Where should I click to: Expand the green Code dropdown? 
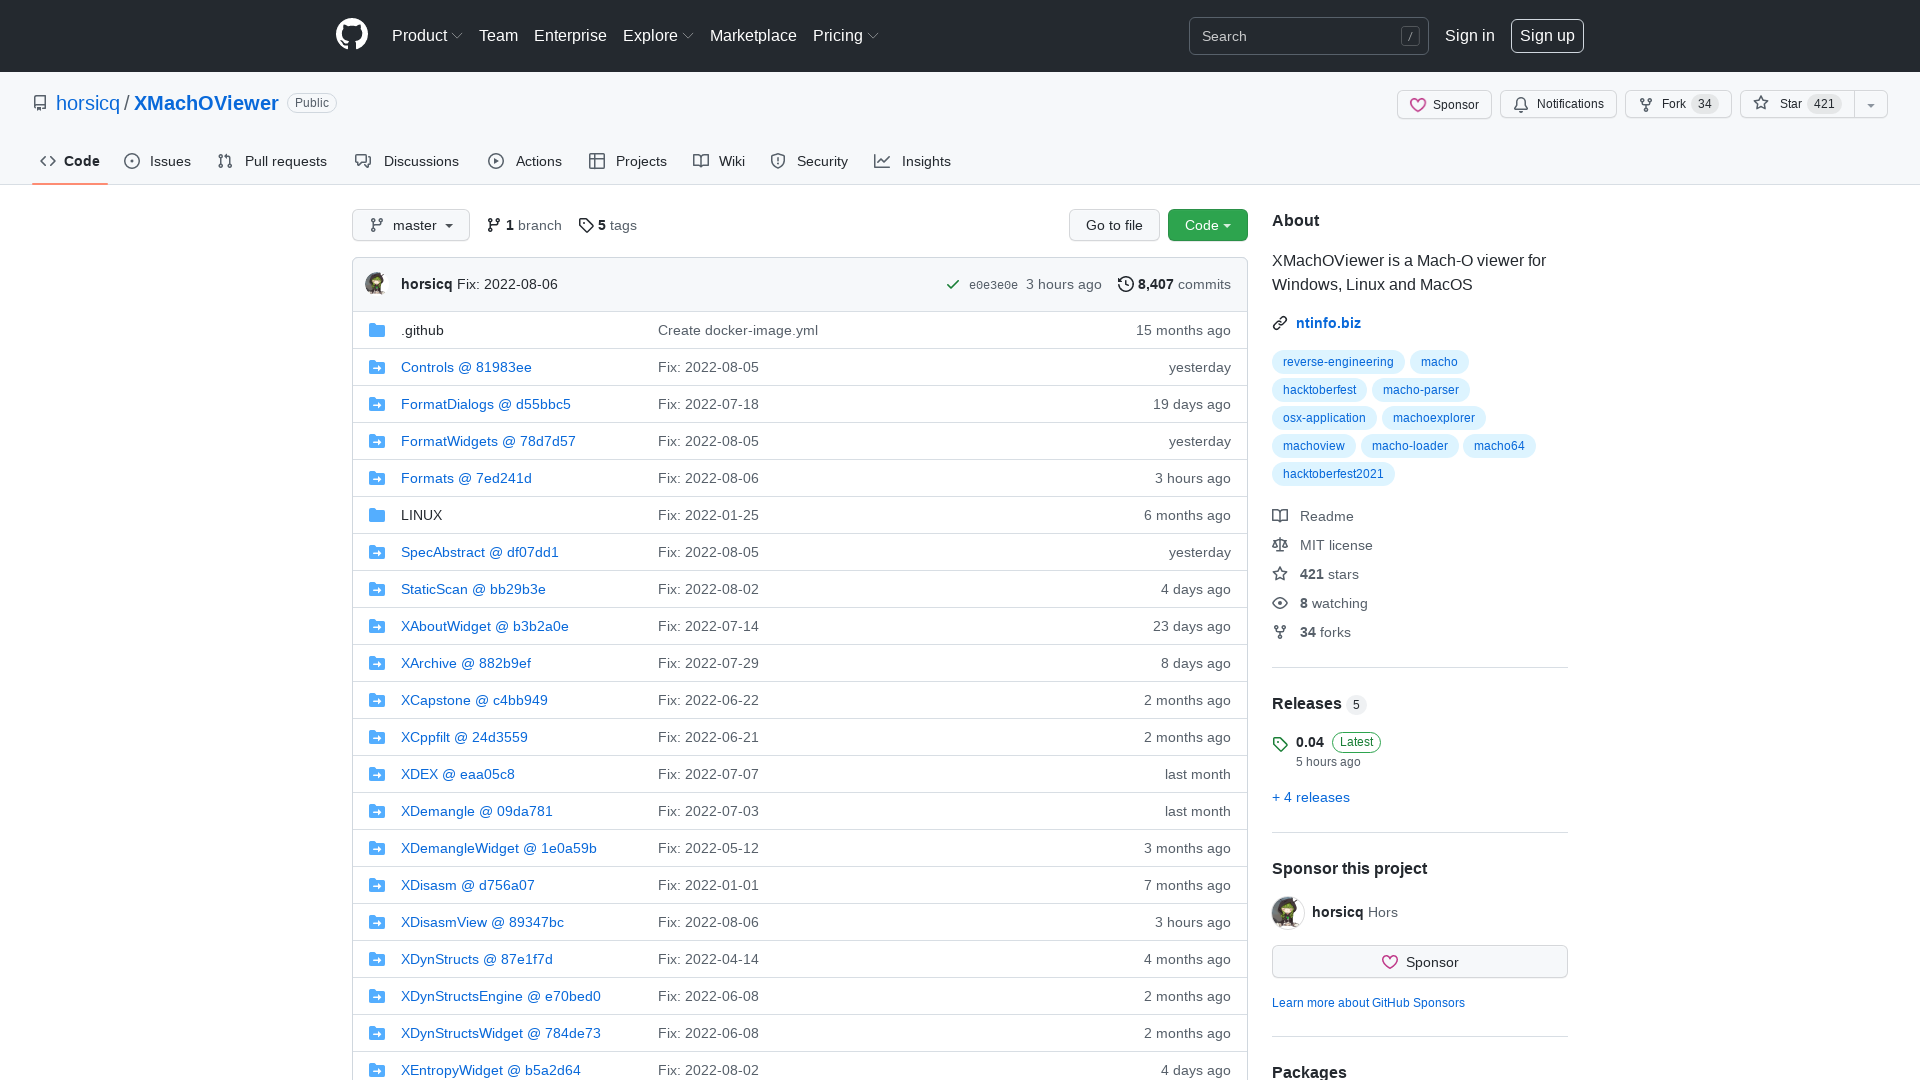(1207, 225)
